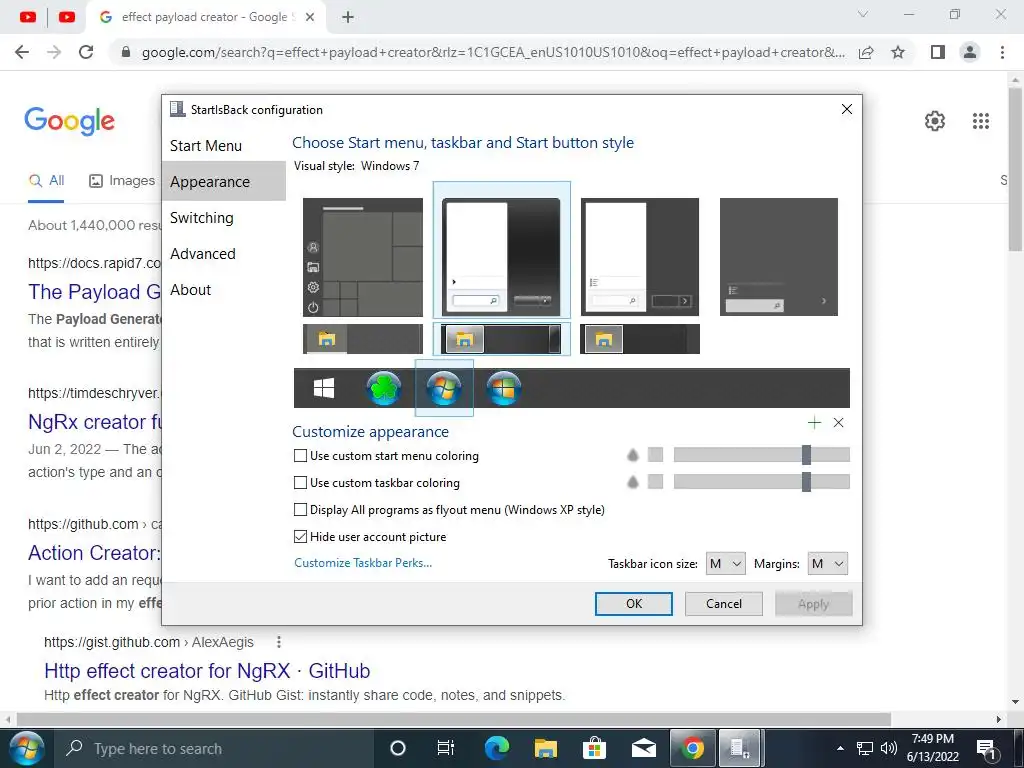The height and width of the screenshot is (768, 1024).
Task: Open Http effect creator for NgRX result
Action: click(207, 671)
